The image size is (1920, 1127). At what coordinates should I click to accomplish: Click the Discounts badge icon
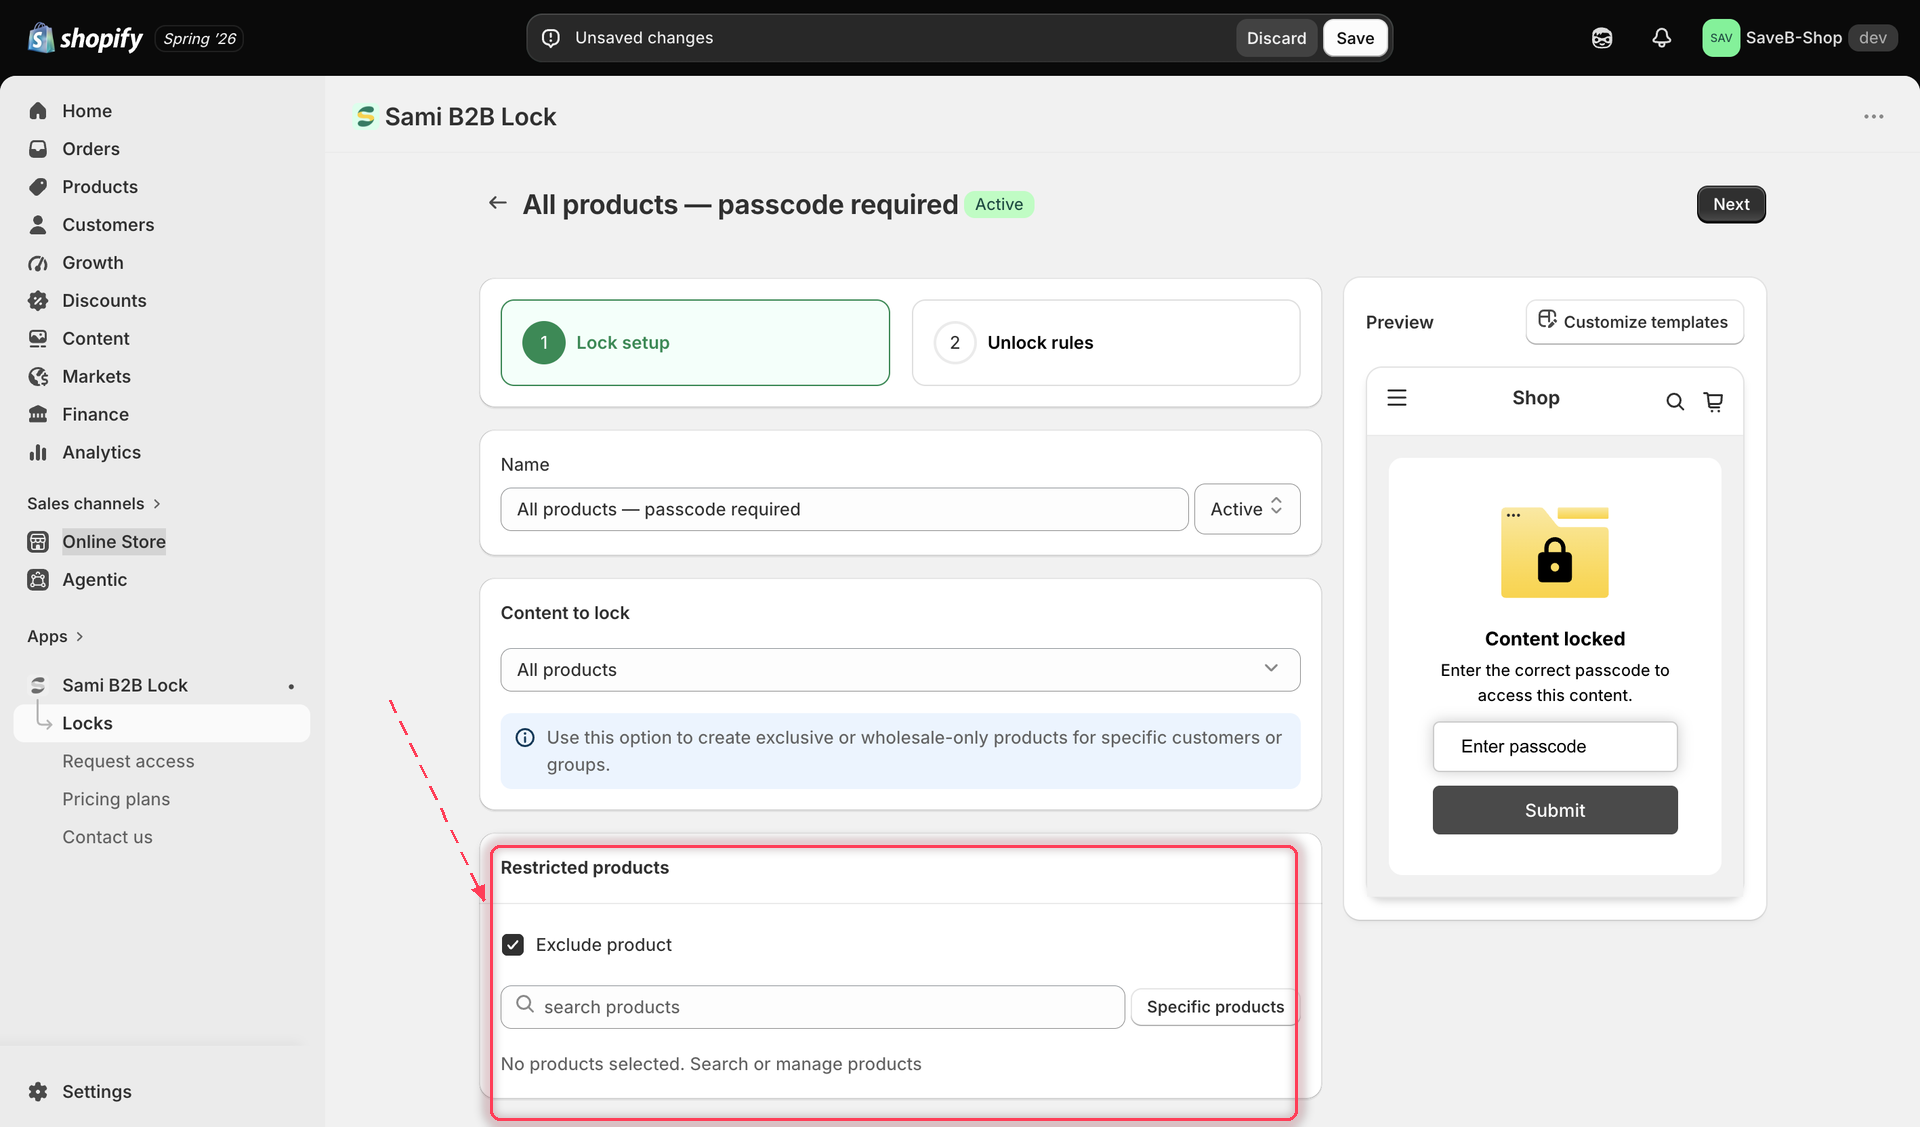click(38, 301)
